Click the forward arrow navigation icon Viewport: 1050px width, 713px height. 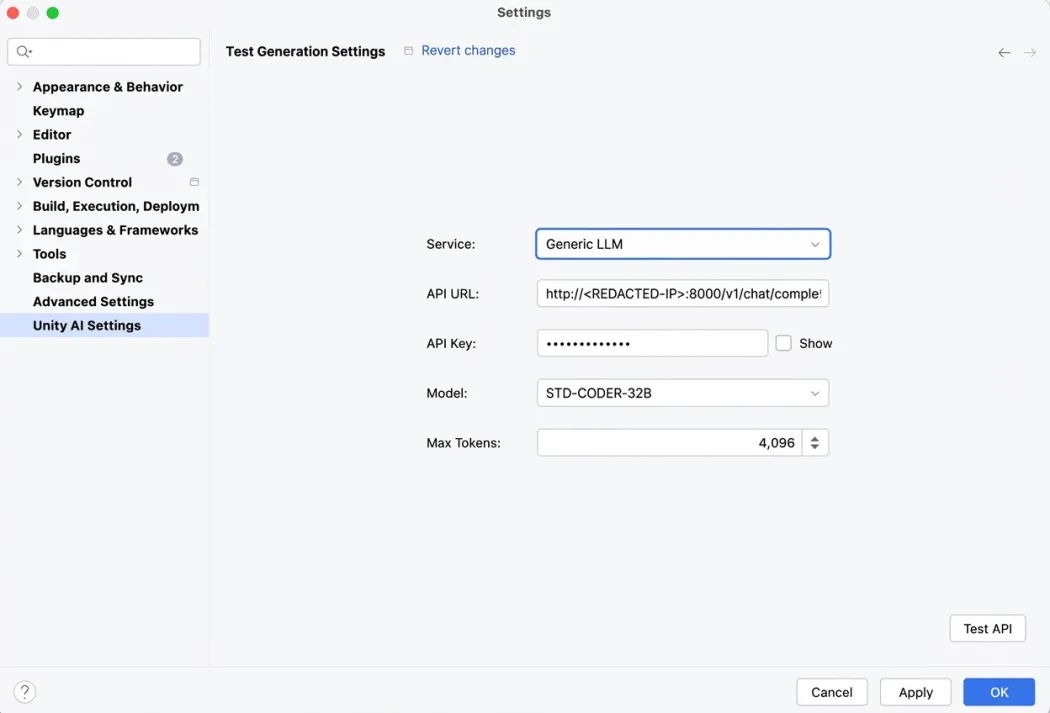tap(1030, 53)
